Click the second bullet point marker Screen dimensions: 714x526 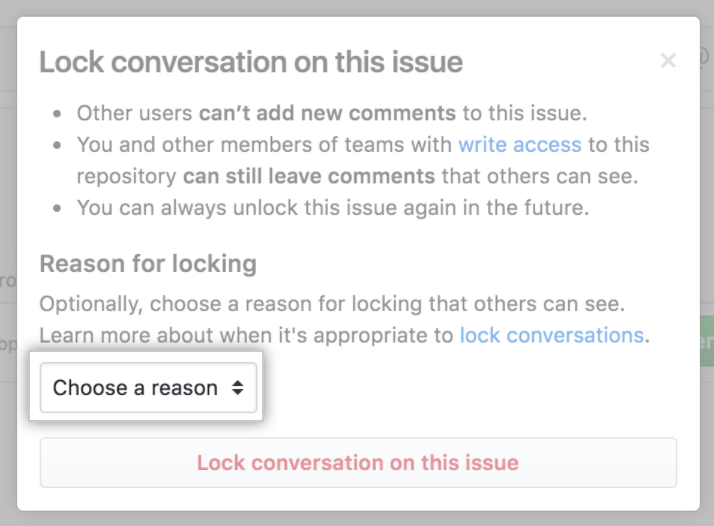coord(60,146)
